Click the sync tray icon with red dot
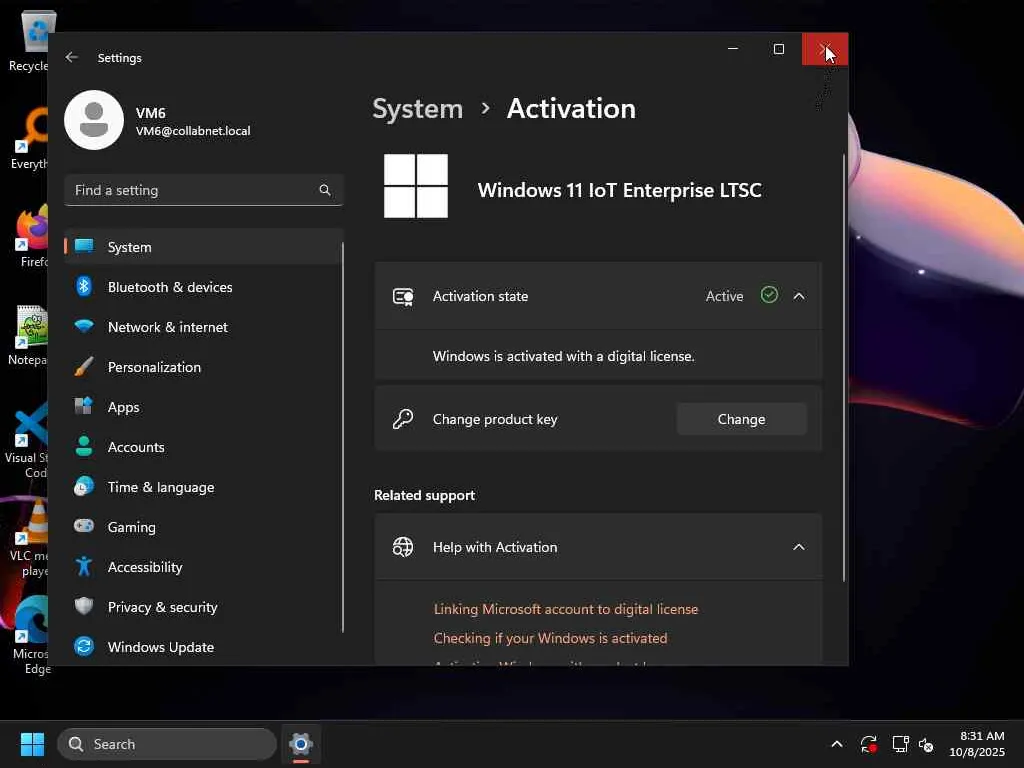This screenshot has height=768, width=1024. tap(869, 744)
